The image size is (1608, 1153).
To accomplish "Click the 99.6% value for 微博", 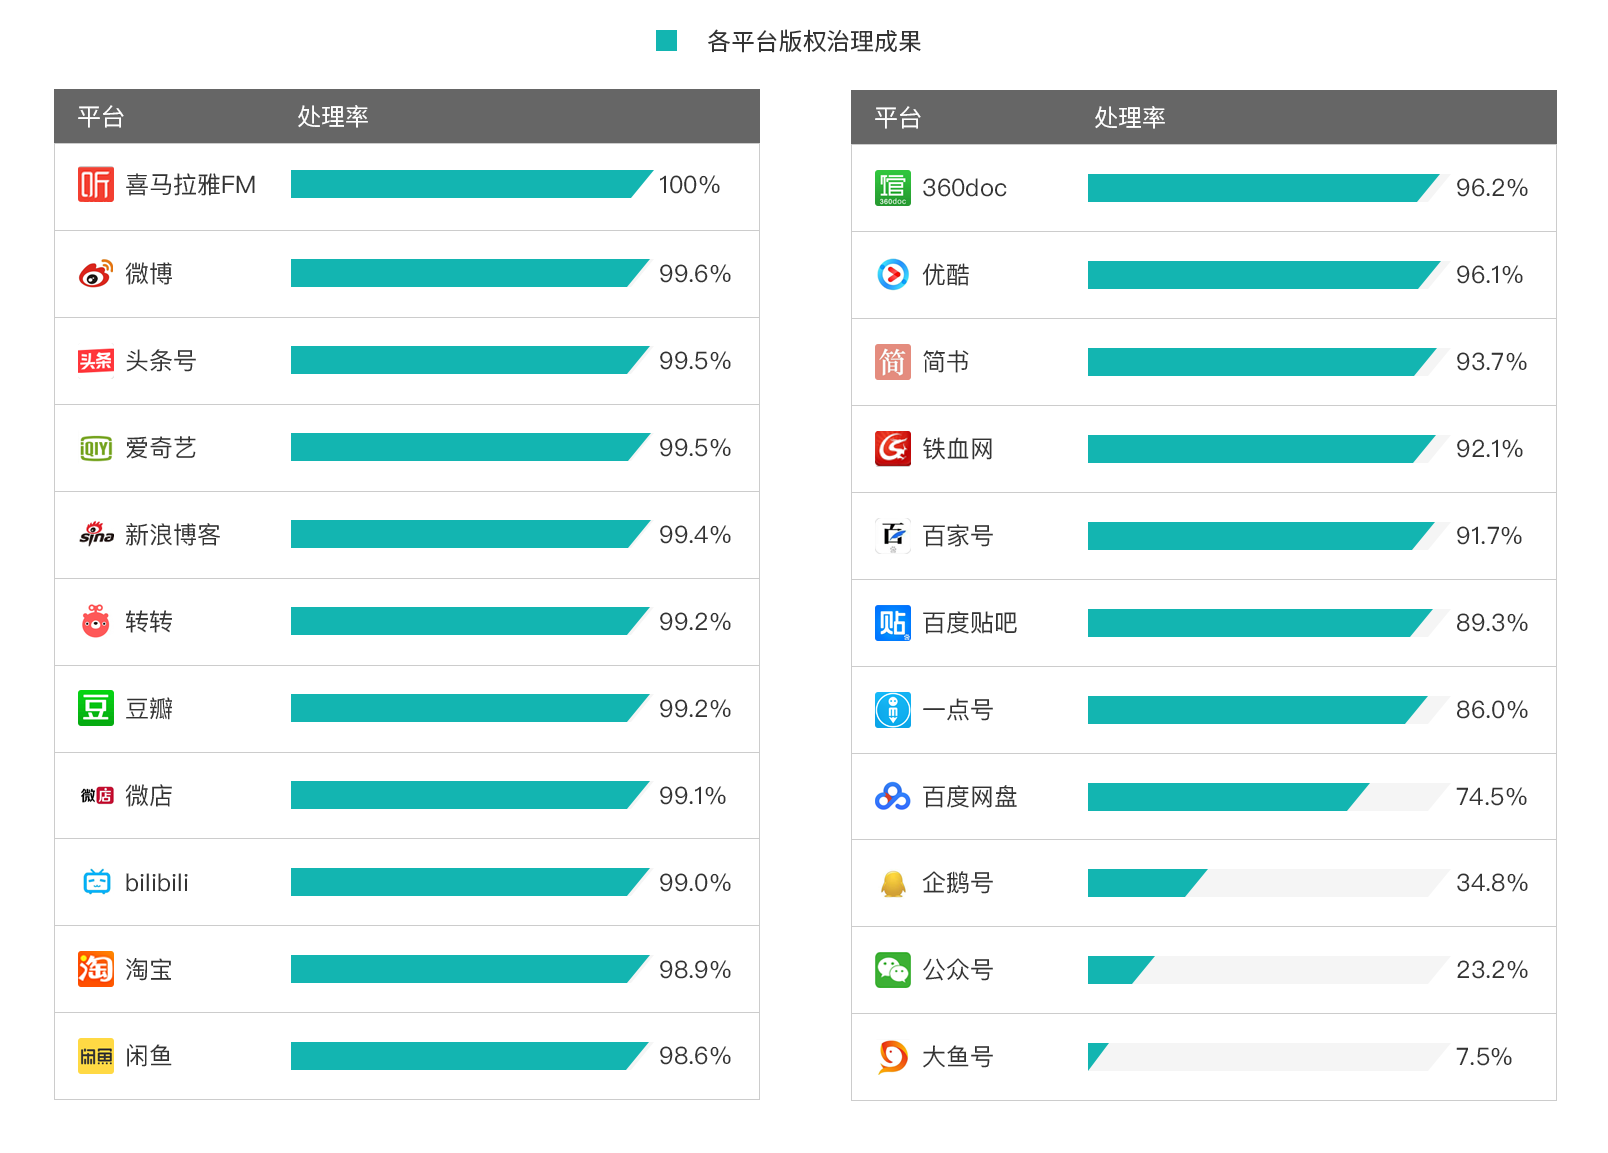I will pyautogui.click(x=695, y=274).
